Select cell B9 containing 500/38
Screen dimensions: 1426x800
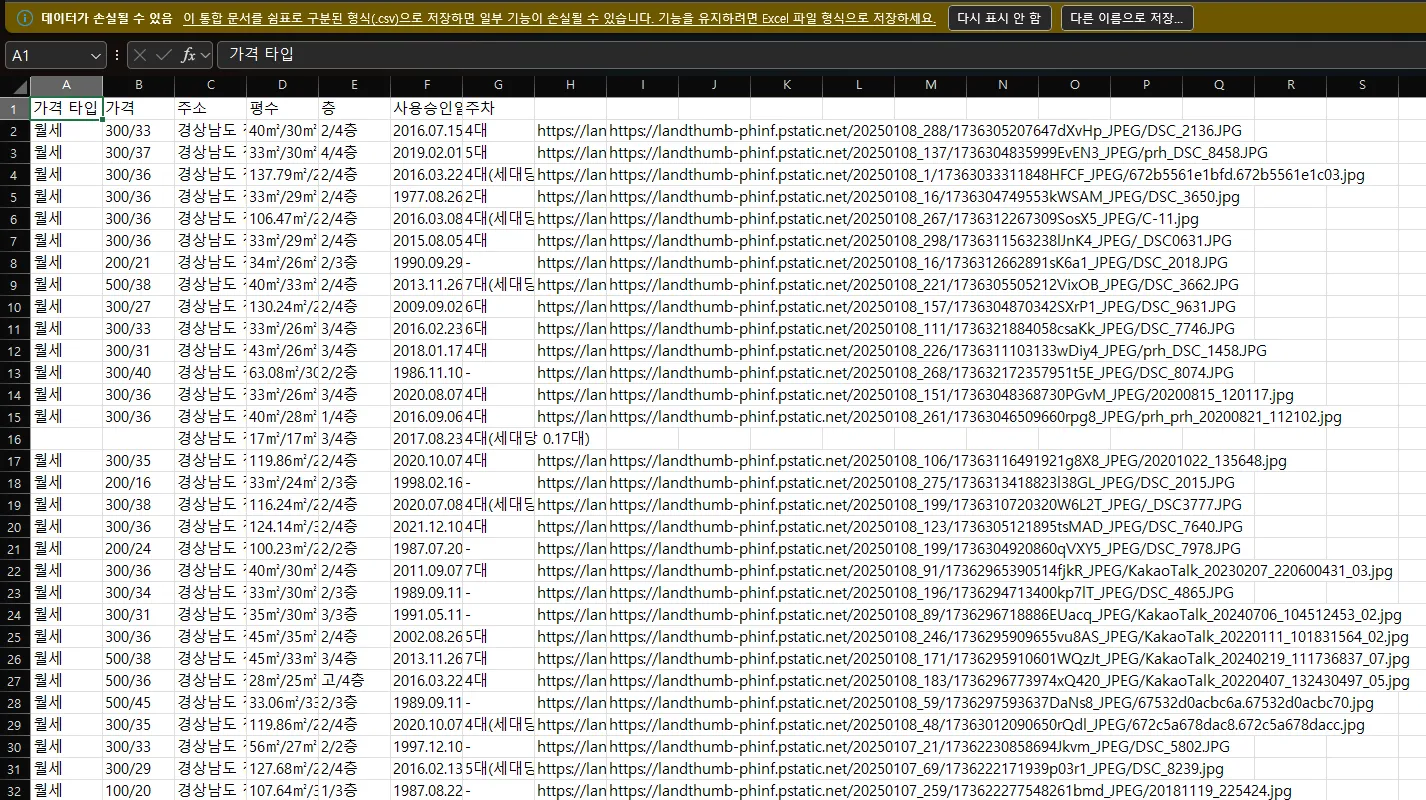click(x=138, y=285)
